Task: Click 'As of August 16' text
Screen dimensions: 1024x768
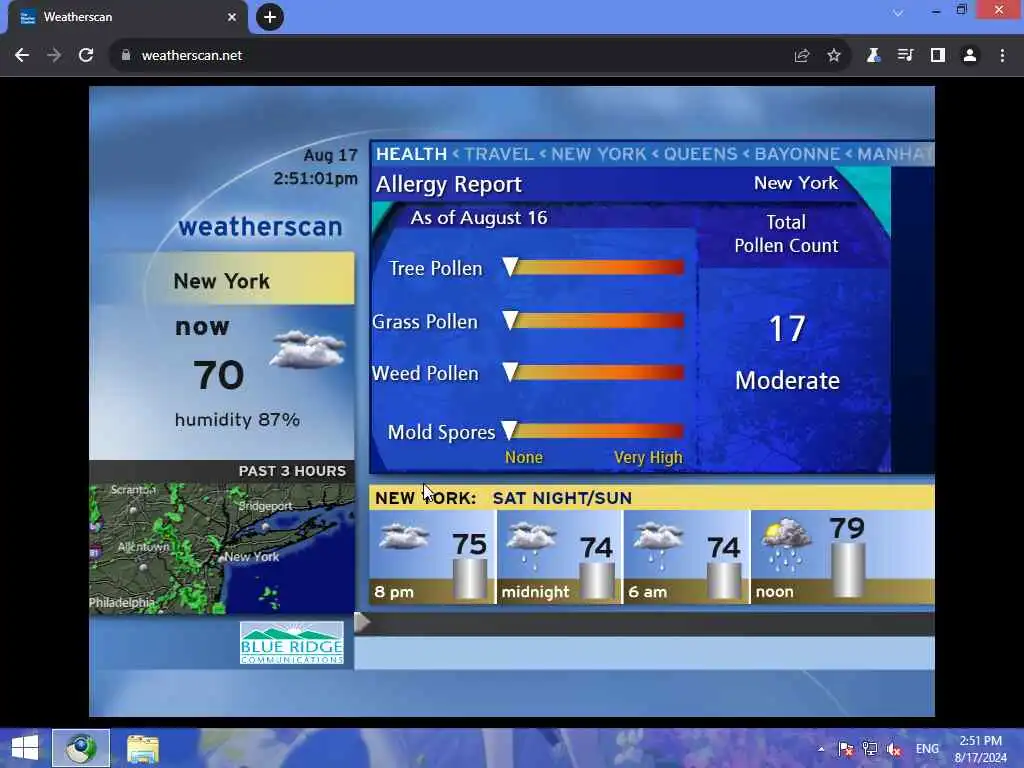Action: click(479, 217)
